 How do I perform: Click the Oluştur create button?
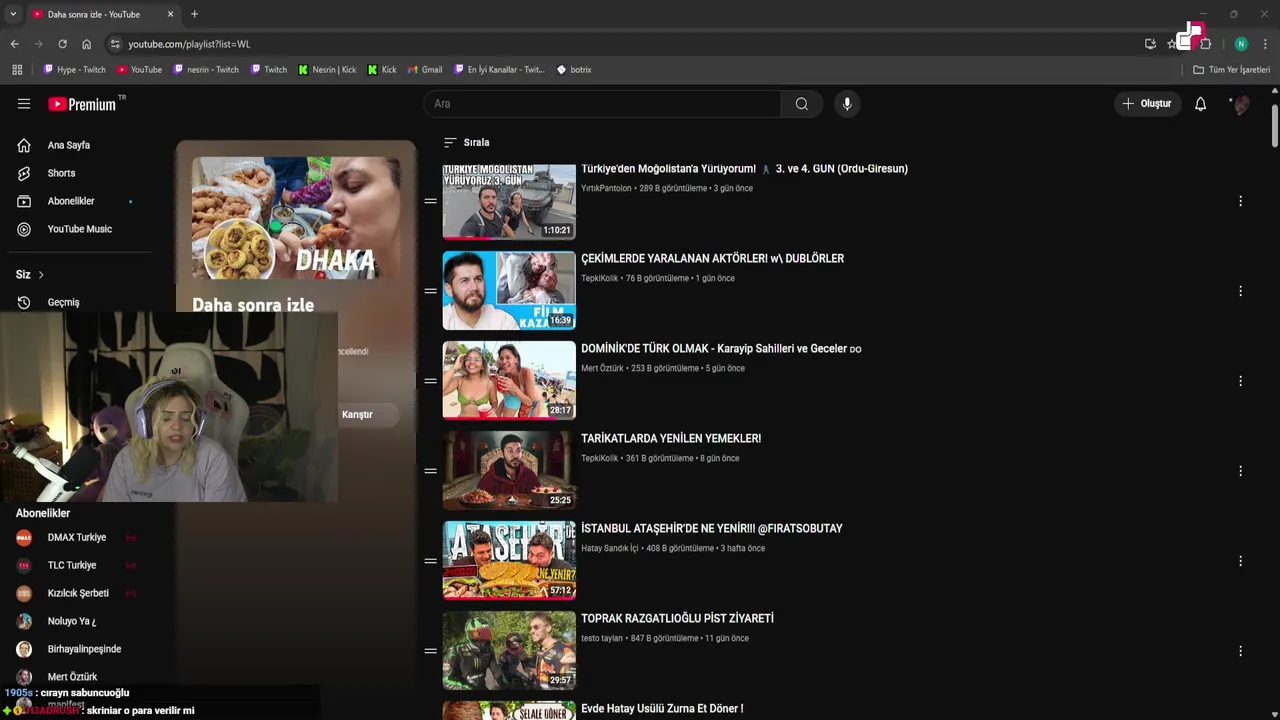point(1147,104)
